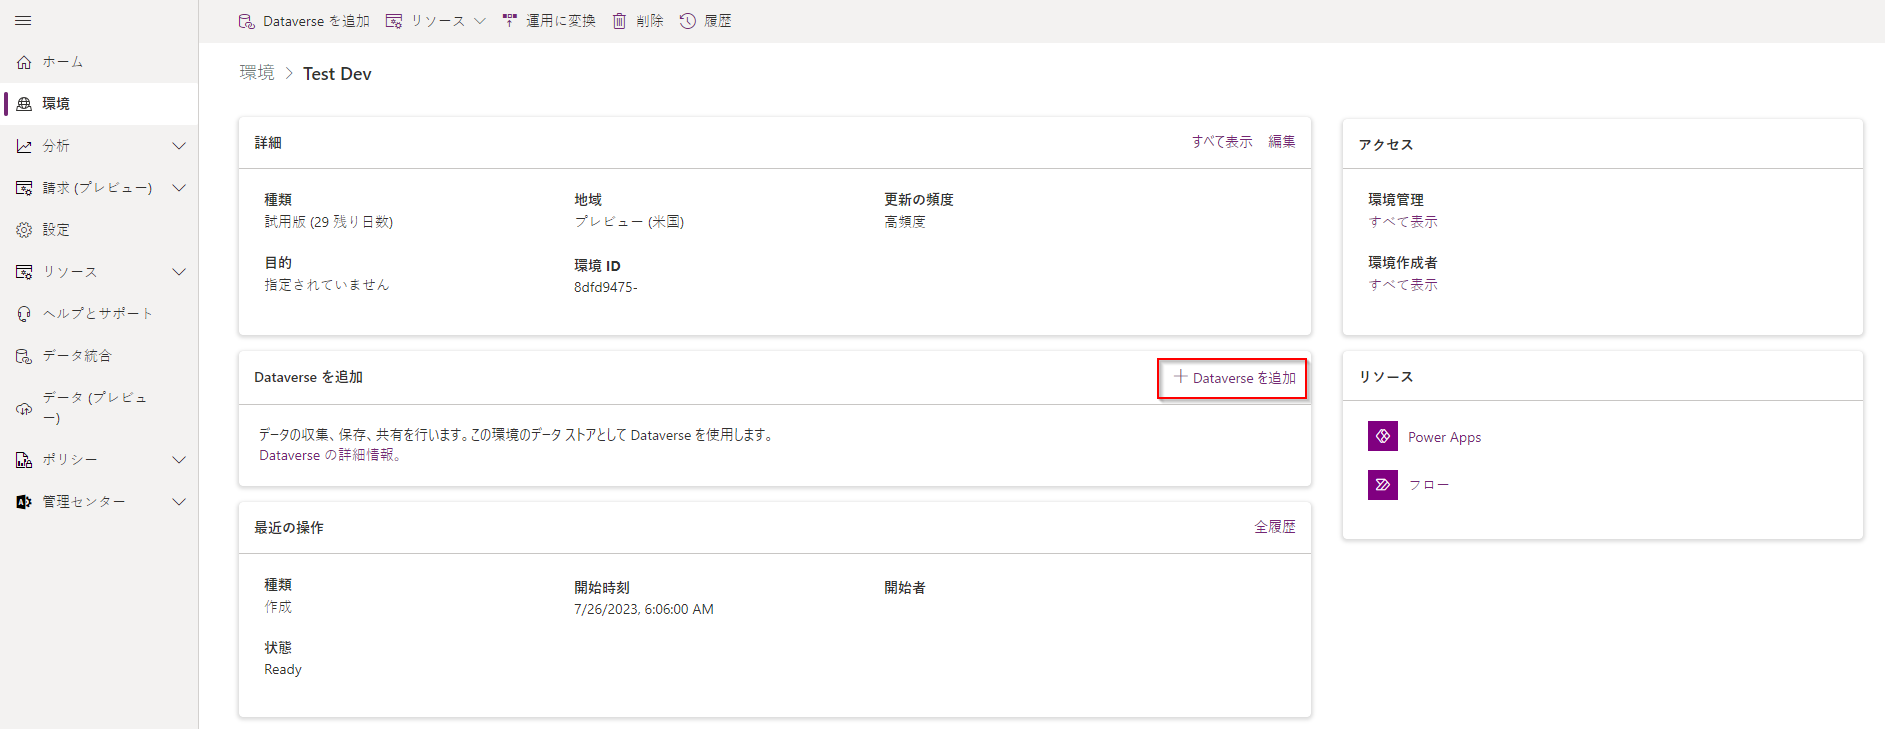Open the Dataverse の詳細情報 link
The image size is (1885, 729).
pos(330,455)
